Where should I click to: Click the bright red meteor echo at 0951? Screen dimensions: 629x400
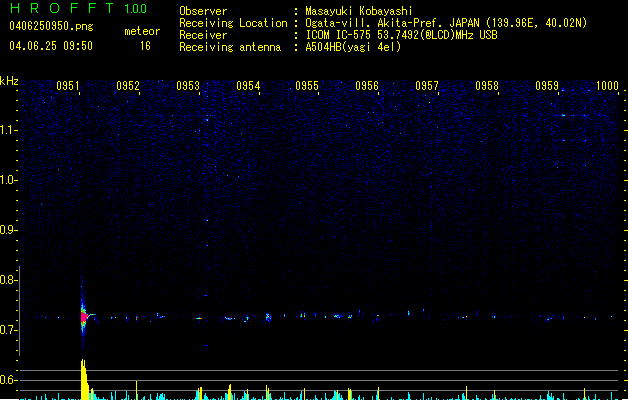[x=84, y=317]
